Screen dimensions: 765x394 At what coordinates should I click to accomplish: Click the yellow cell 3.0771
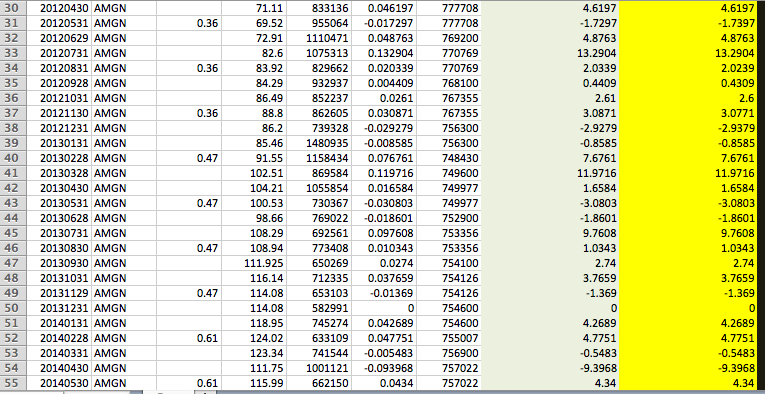[688, 113]
